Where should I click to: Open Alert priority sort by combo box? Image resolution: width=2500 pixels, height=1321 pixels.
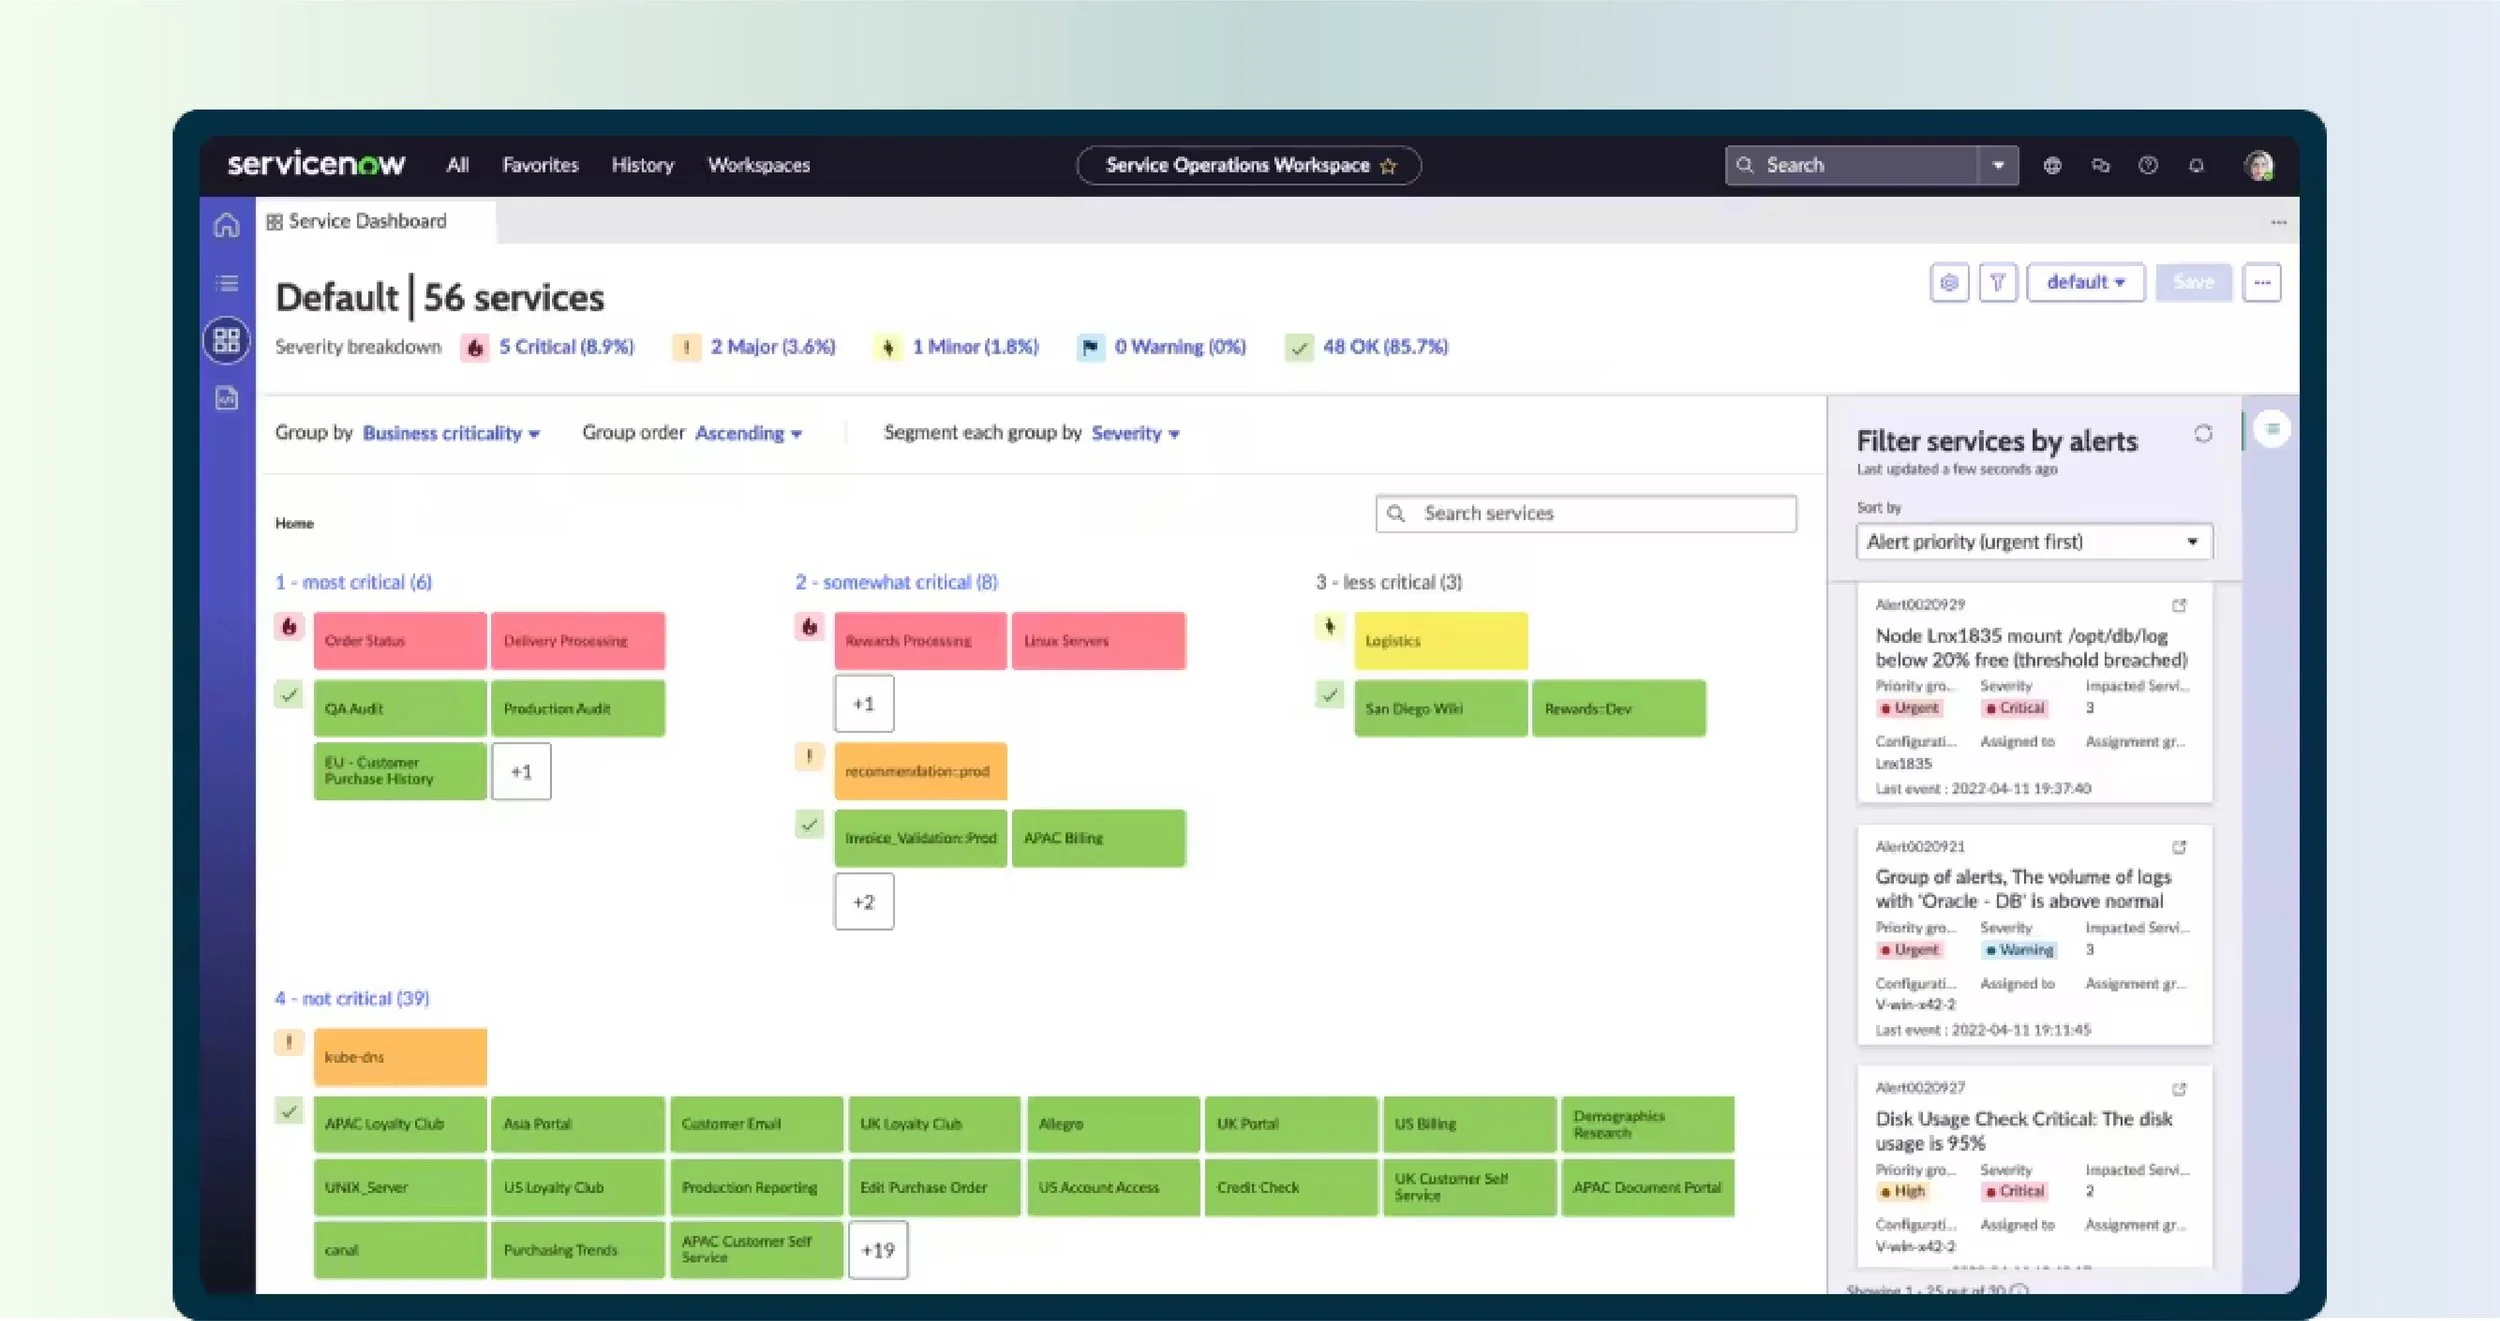2033,542
